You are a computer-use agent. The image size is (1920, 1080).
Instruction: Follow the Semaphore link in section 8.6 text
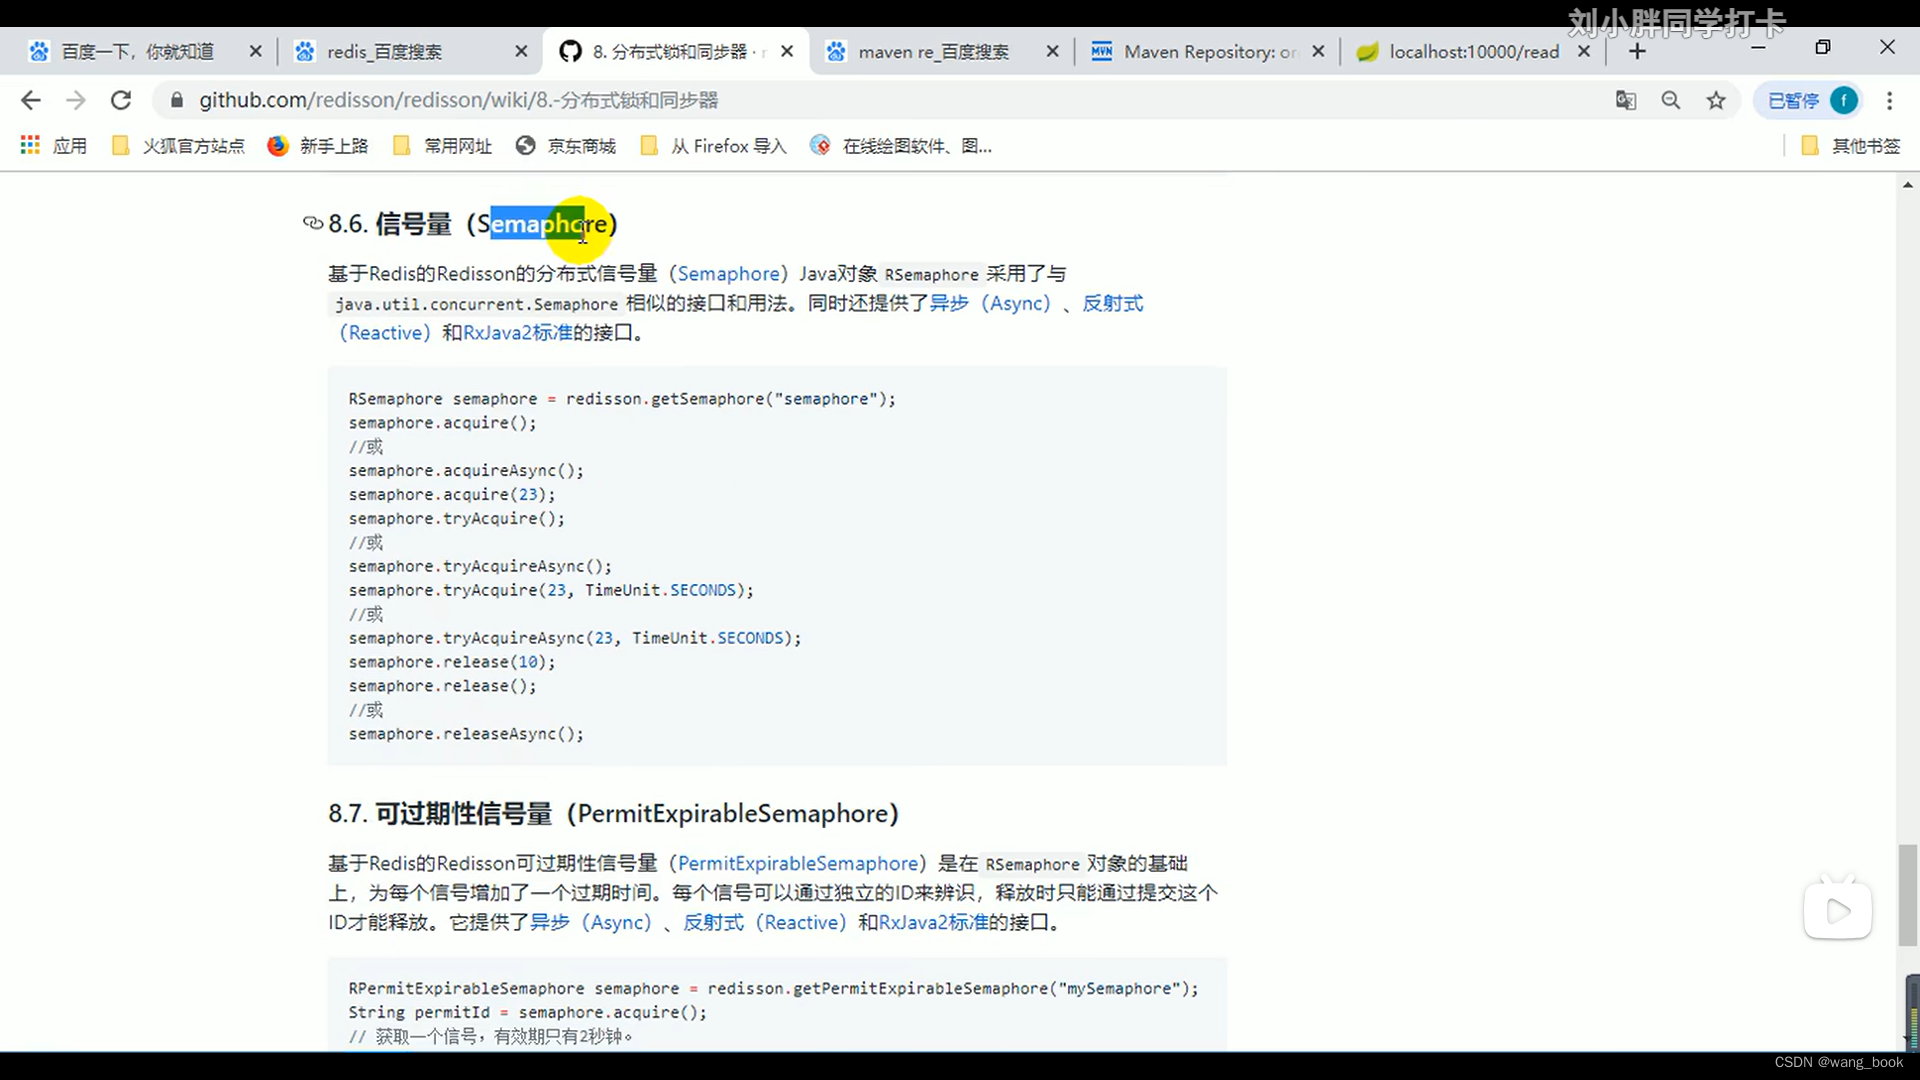728,274
